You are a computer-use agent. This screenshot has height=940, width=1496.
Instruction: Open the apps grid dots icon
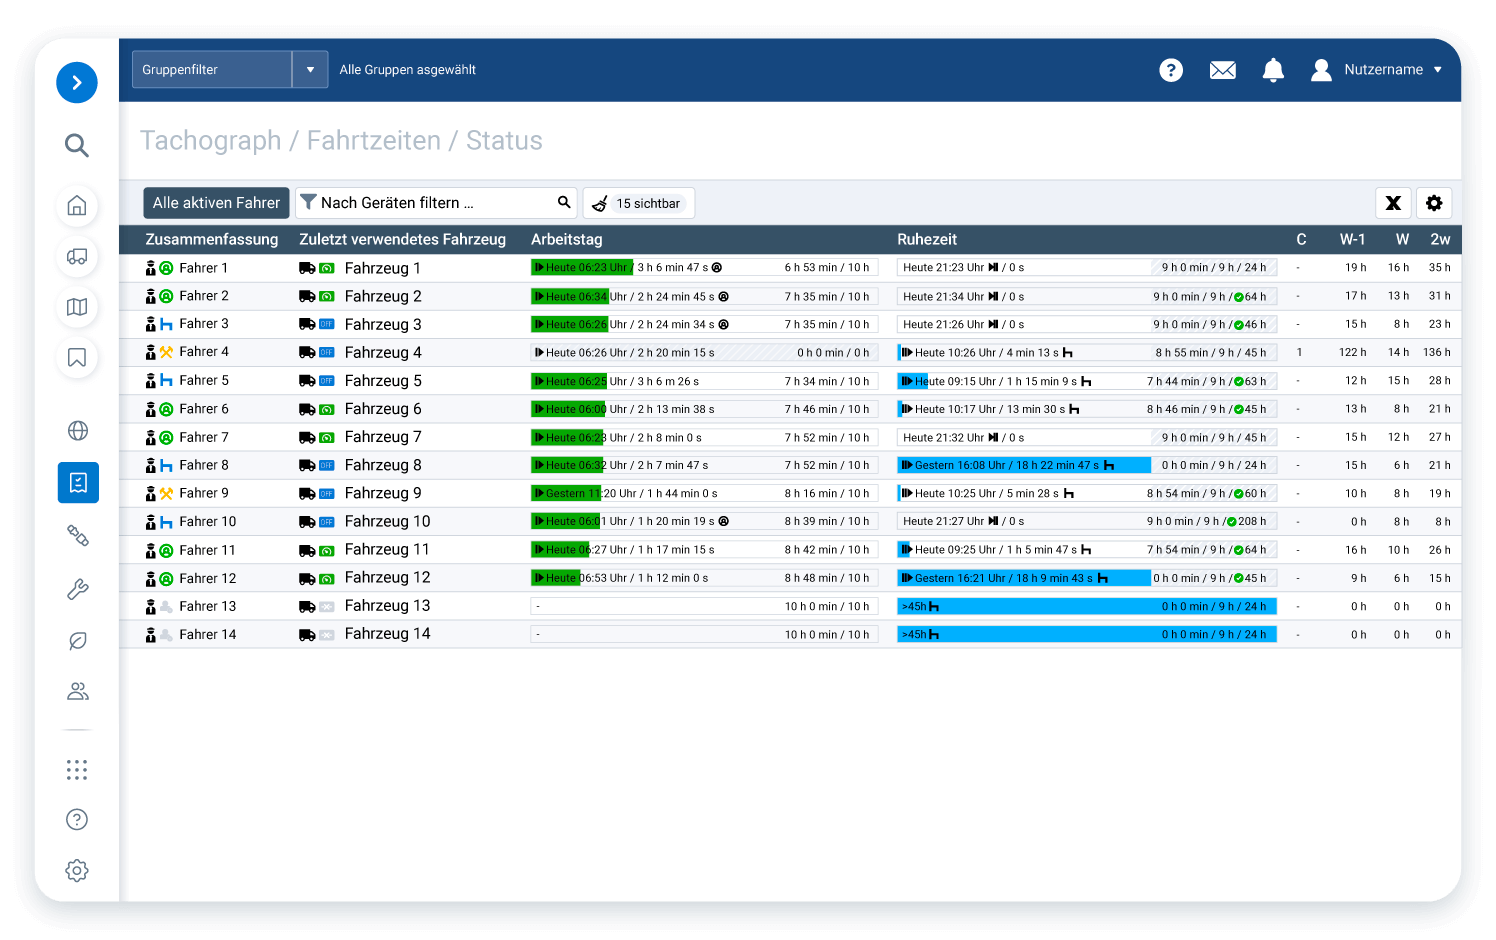tap(77, 769)
